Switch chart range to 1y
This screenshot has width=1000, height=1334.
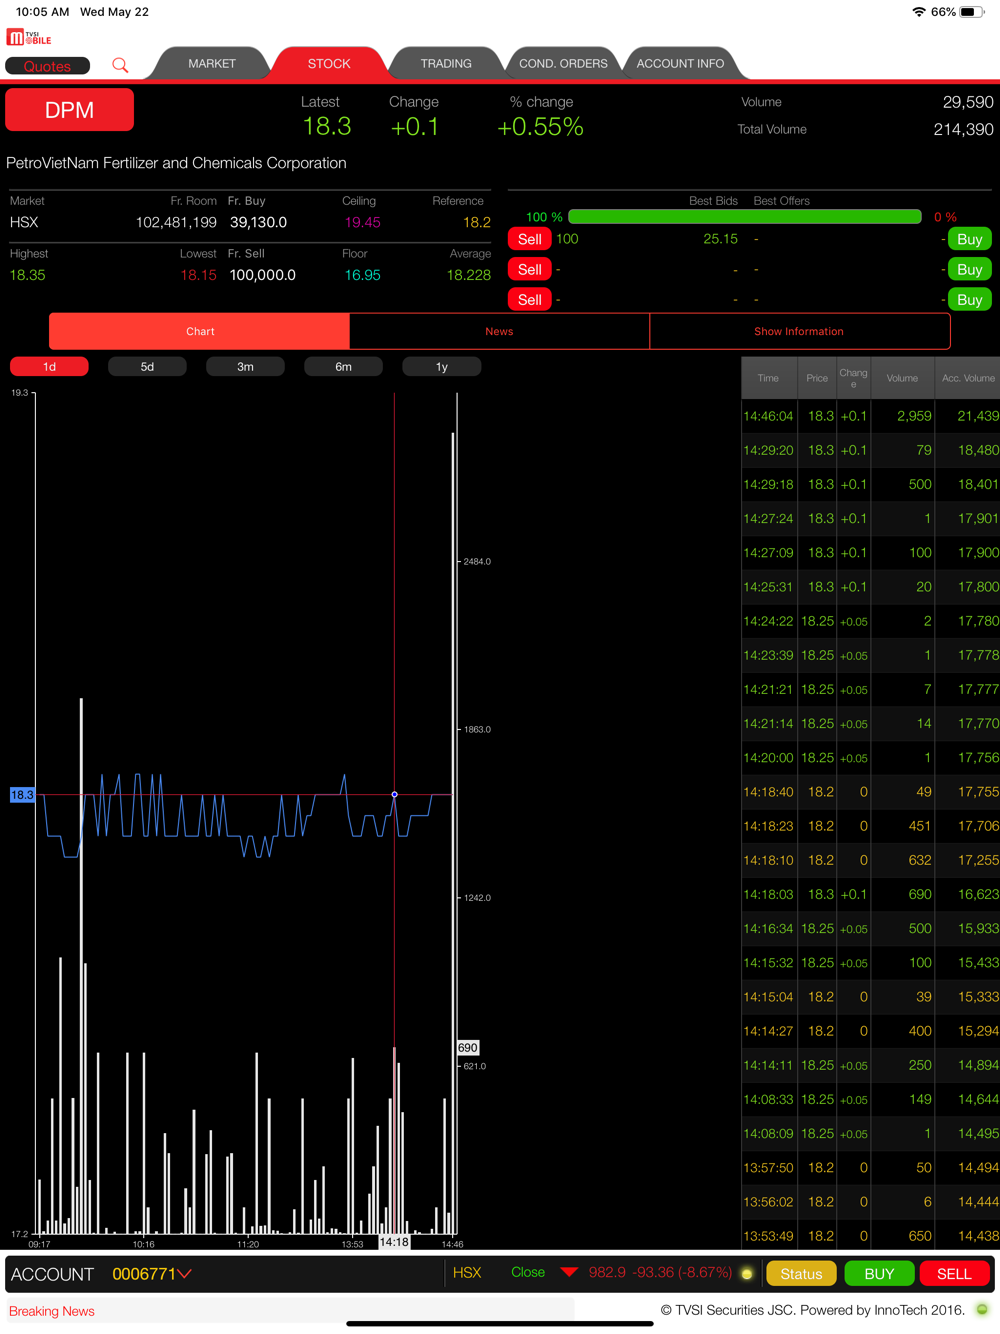442,367
